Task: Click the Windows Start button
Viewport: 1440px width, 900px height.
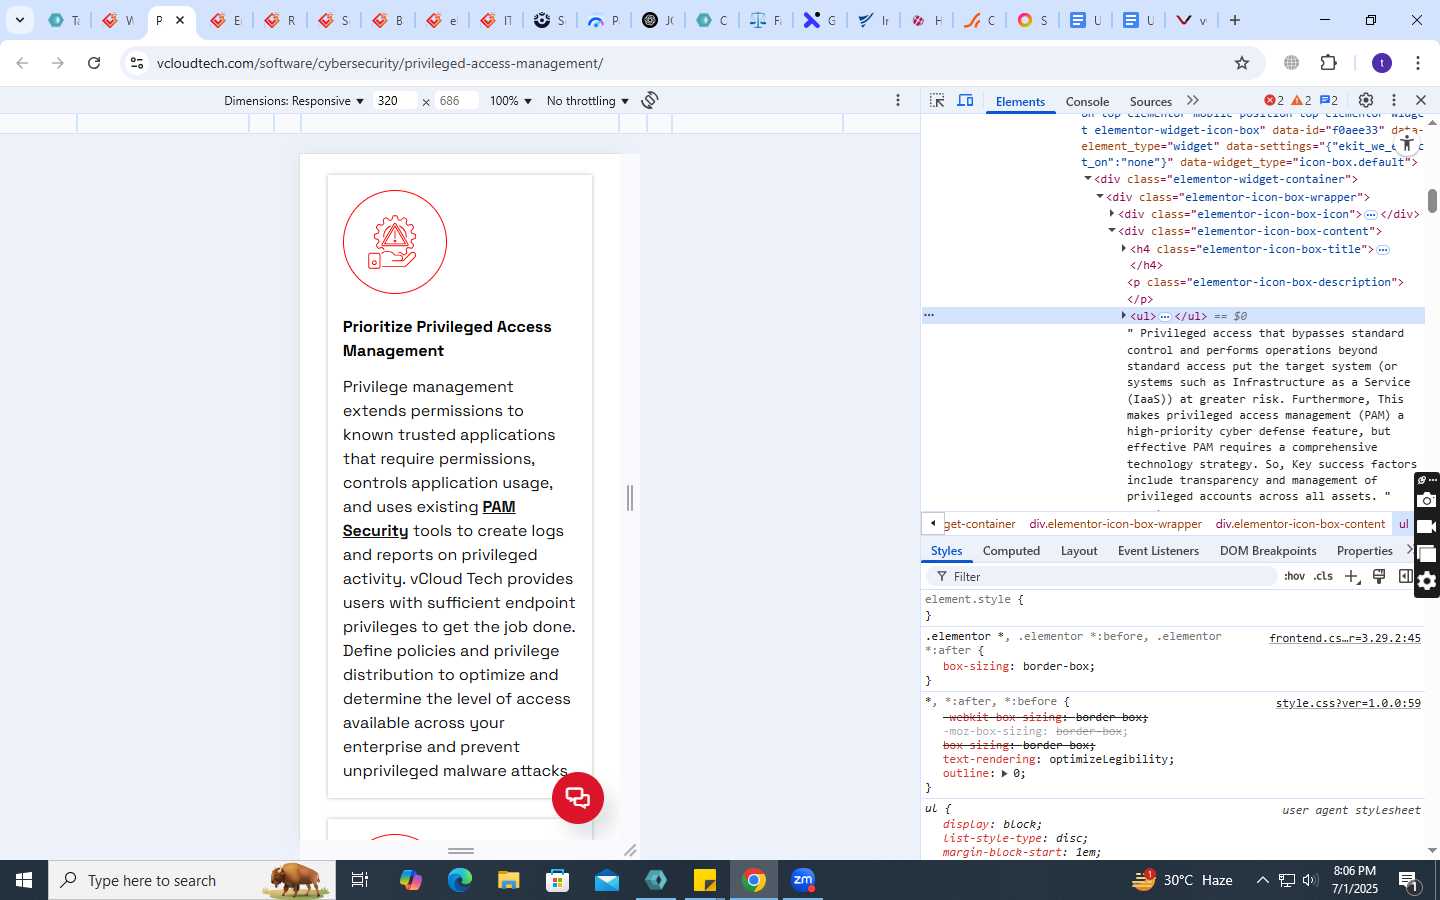Action: point(24,880)
